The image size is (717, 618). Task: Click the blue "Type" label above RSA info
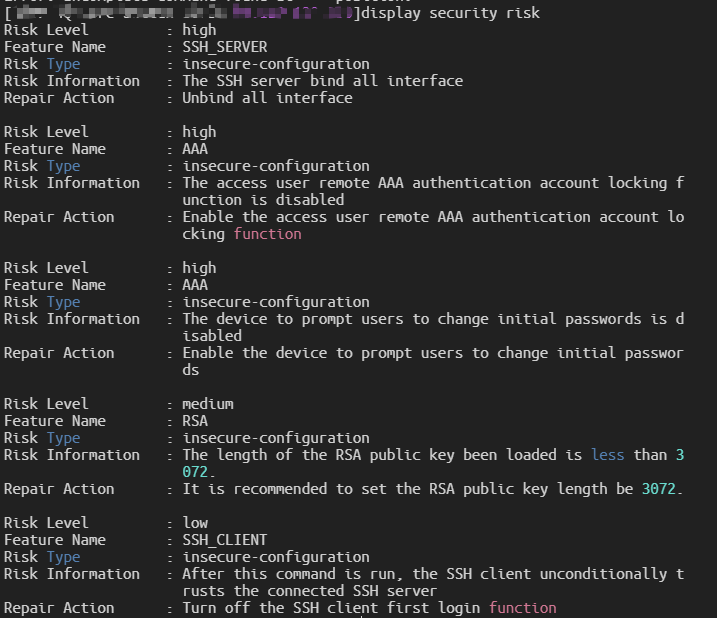click(x=63, y=438)
